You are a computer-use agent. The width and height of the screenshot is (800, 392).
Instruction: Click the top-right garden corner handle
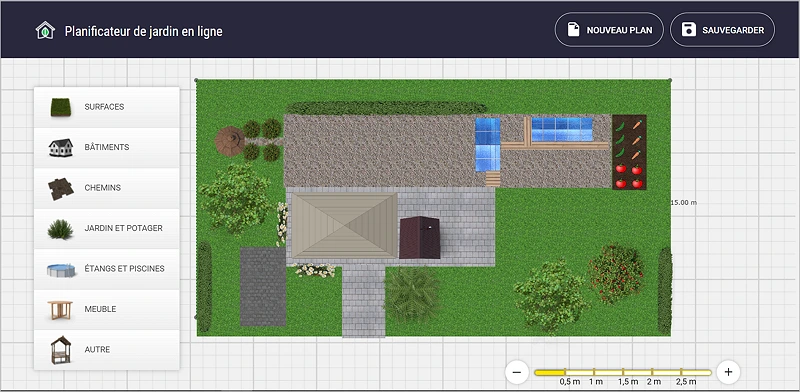pyautogui.click(x=670, y=80)
